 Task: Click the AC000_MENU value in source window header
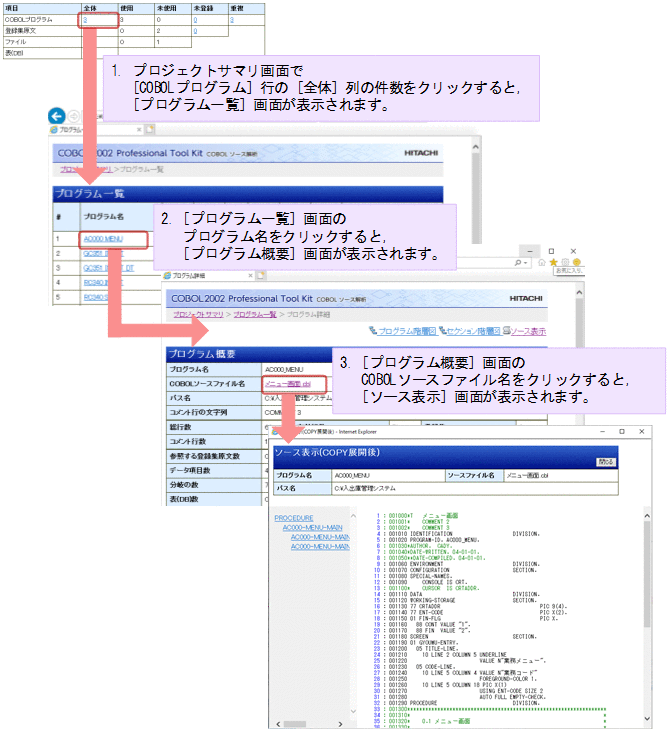pos(352,476)
